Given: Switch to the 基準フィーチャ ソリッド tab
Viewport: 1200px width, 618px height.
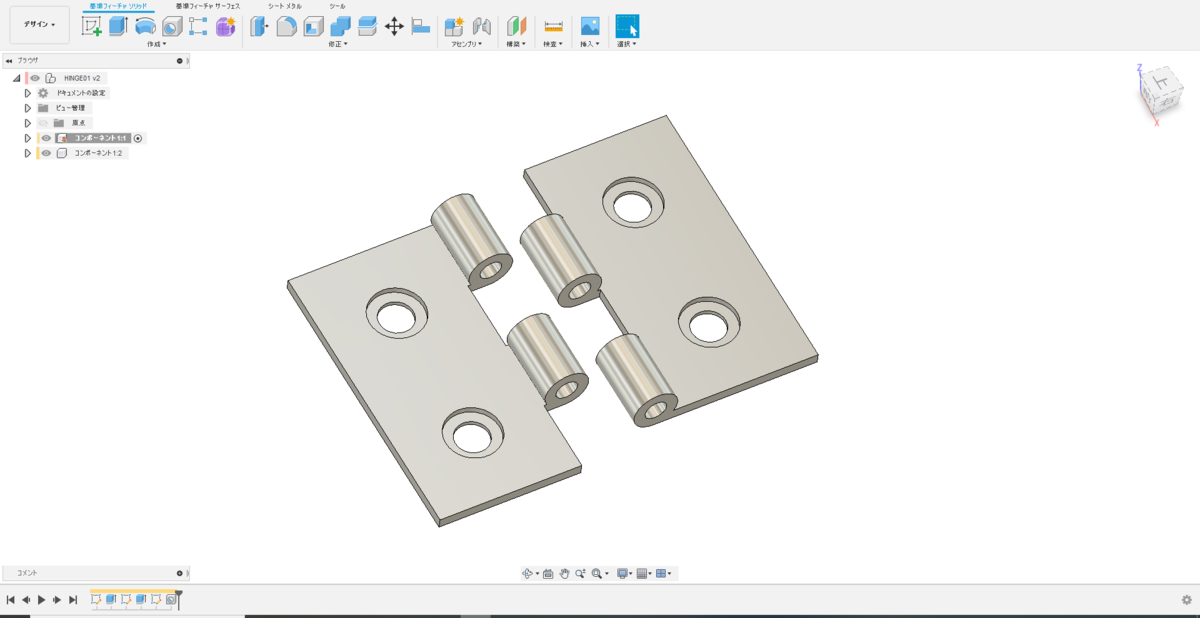Looking at the screenshot, I should coord(118,6).
